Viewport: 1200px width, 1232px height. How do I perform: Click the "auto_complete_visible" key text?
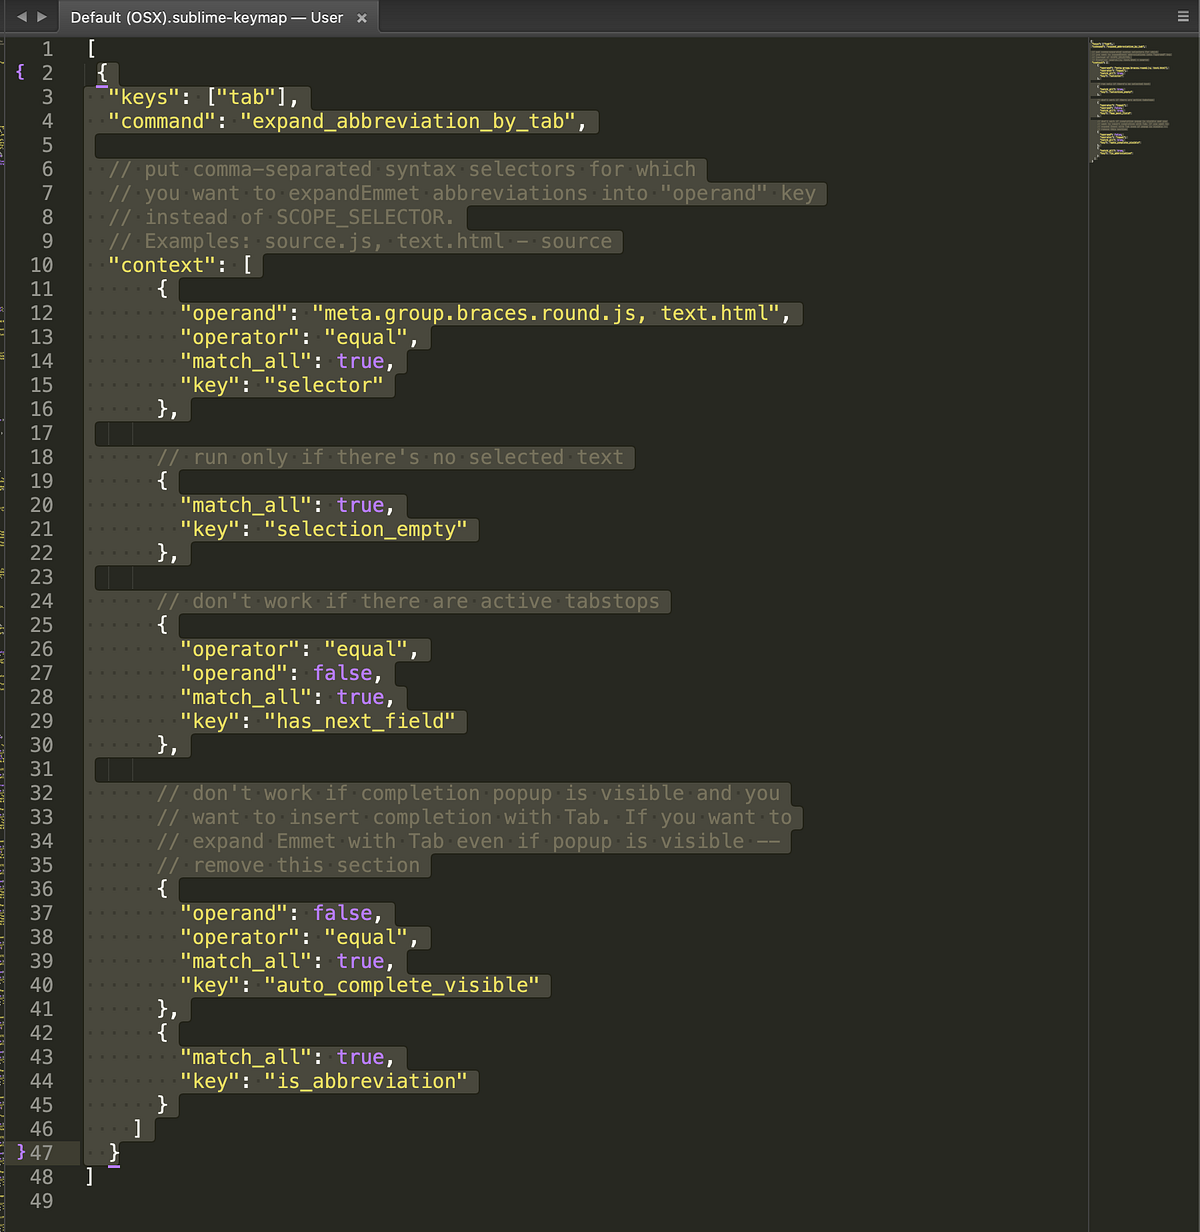404,985
